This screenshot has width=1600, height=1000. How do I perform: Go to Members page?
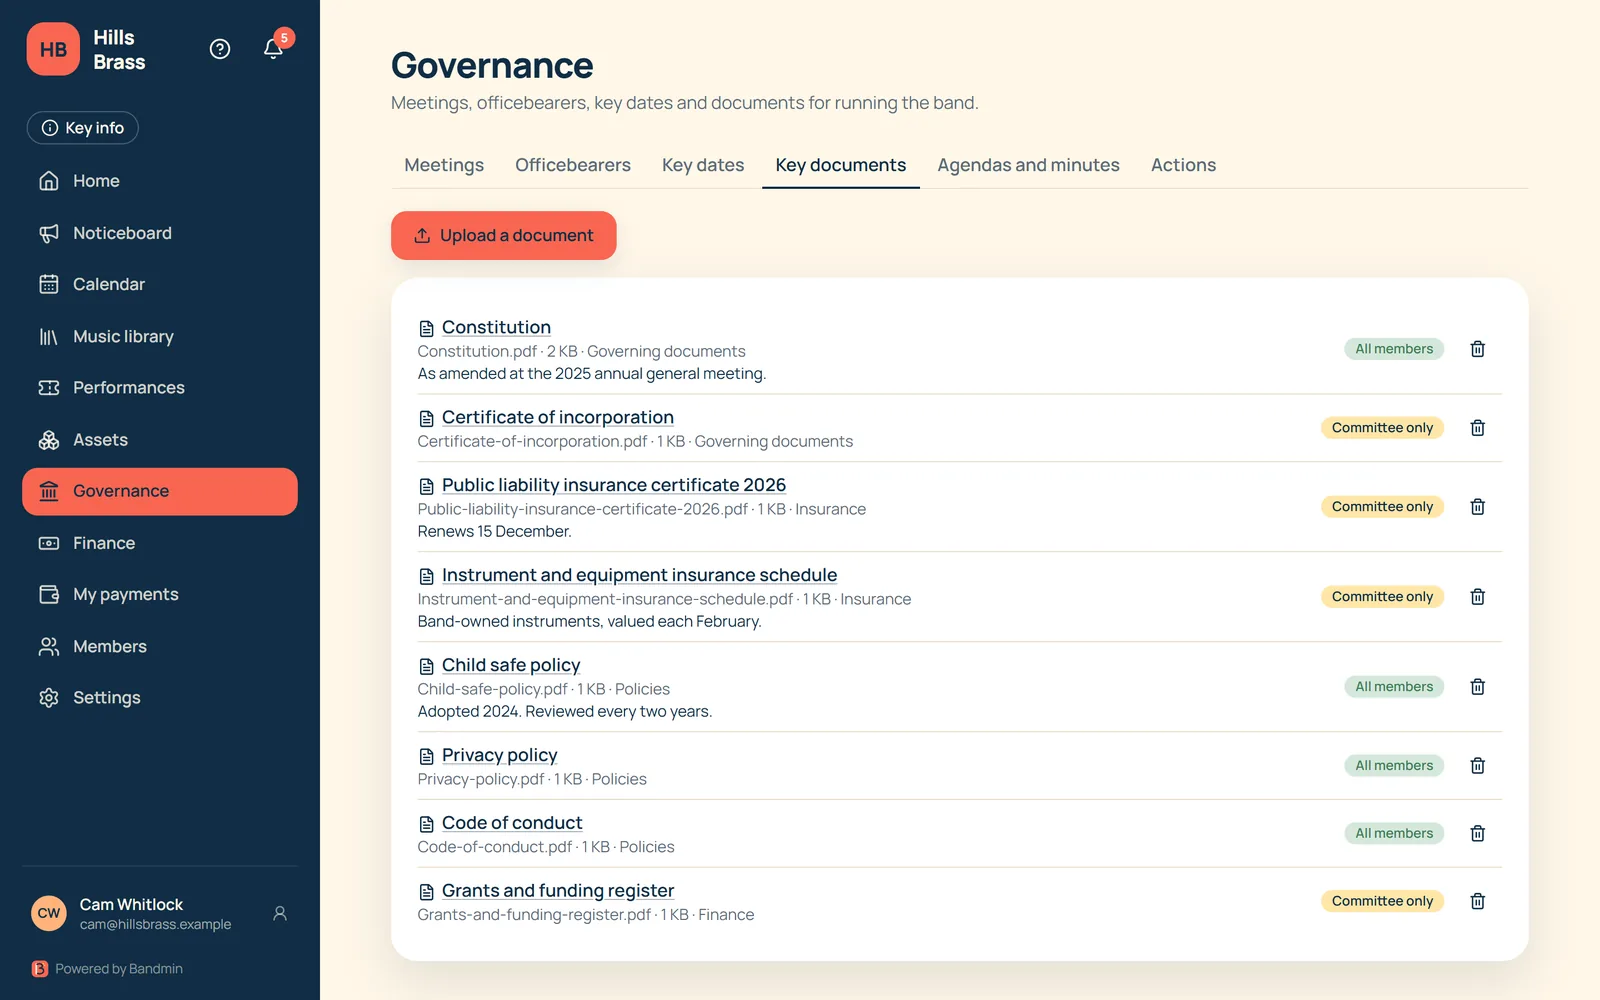click(160, 646)
